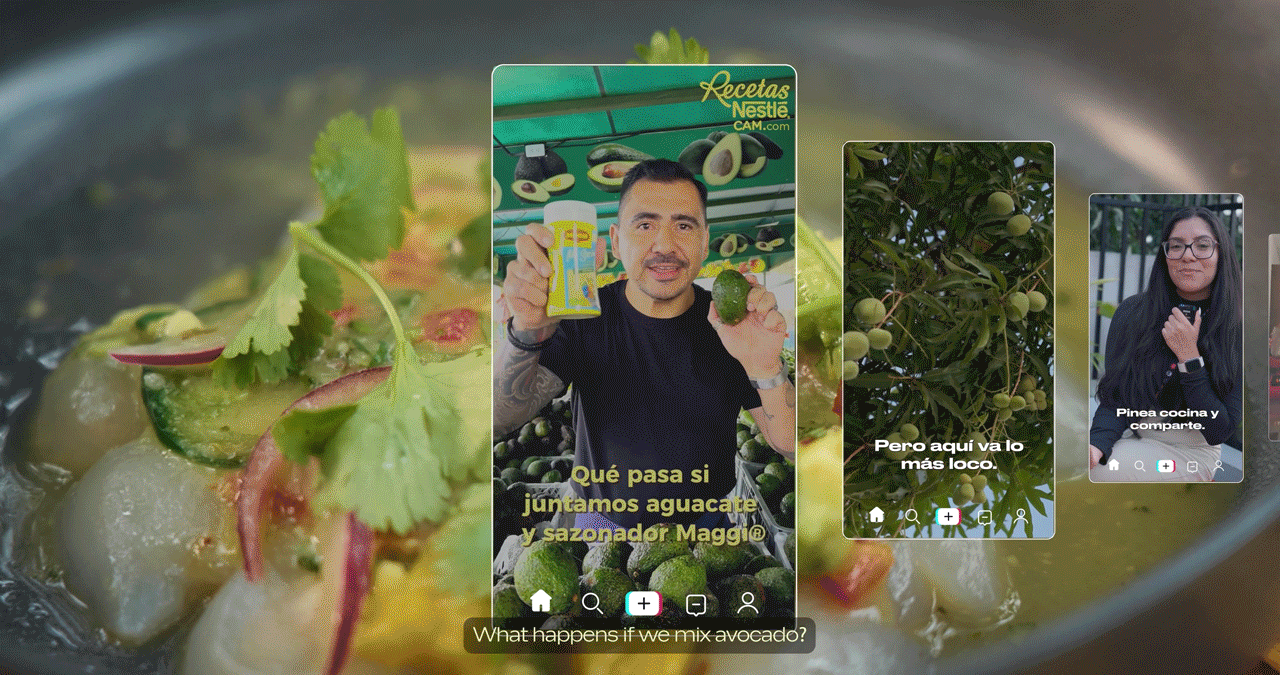Select the mango tree video card
The width and height of the screenshot is (1280, 675).
[x=948, y=340]
